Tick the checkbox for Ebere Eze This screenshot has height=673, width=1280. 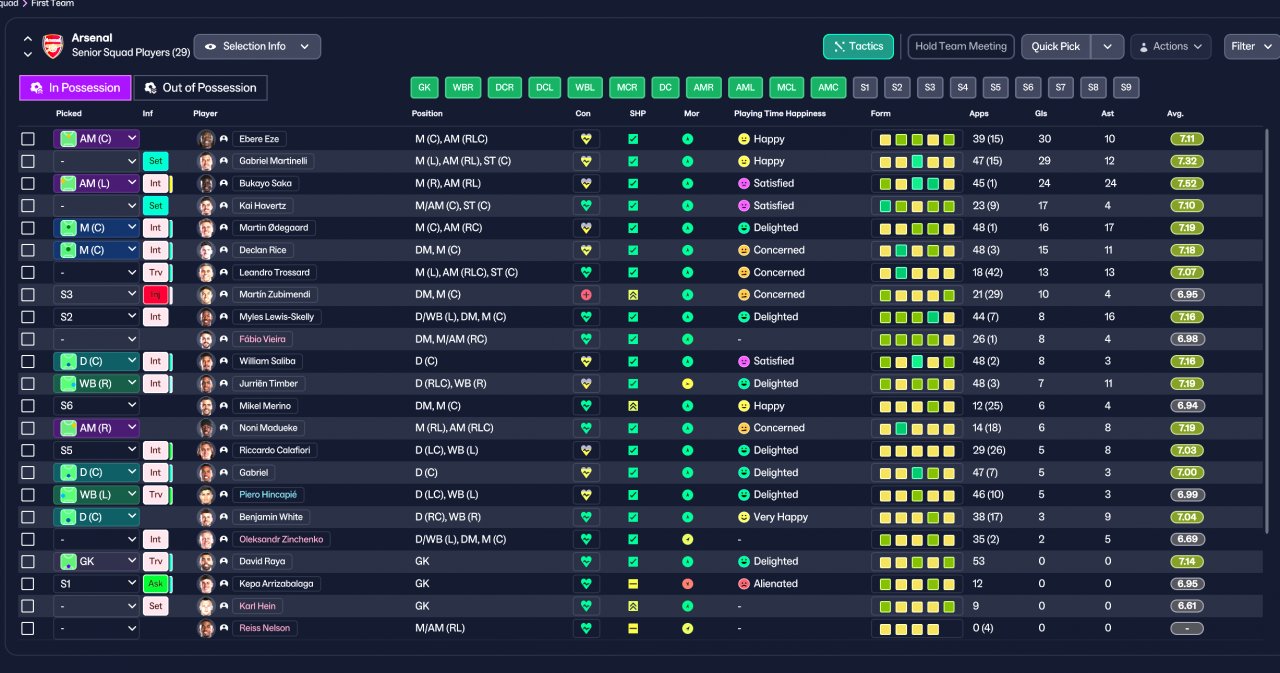(28, 139)
